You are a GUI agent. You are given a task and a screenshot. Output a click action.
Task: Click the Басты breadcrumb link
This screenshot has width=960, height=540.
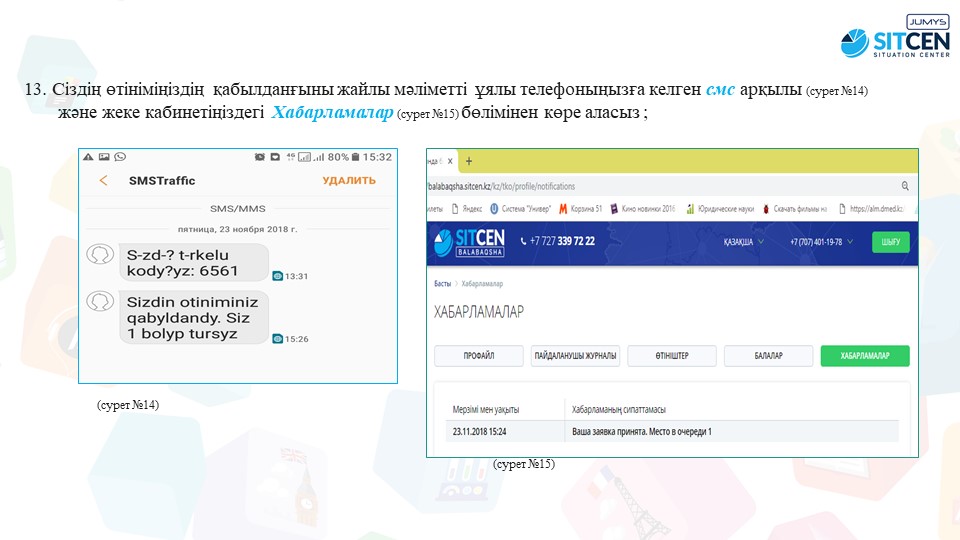tap(441, 284)
